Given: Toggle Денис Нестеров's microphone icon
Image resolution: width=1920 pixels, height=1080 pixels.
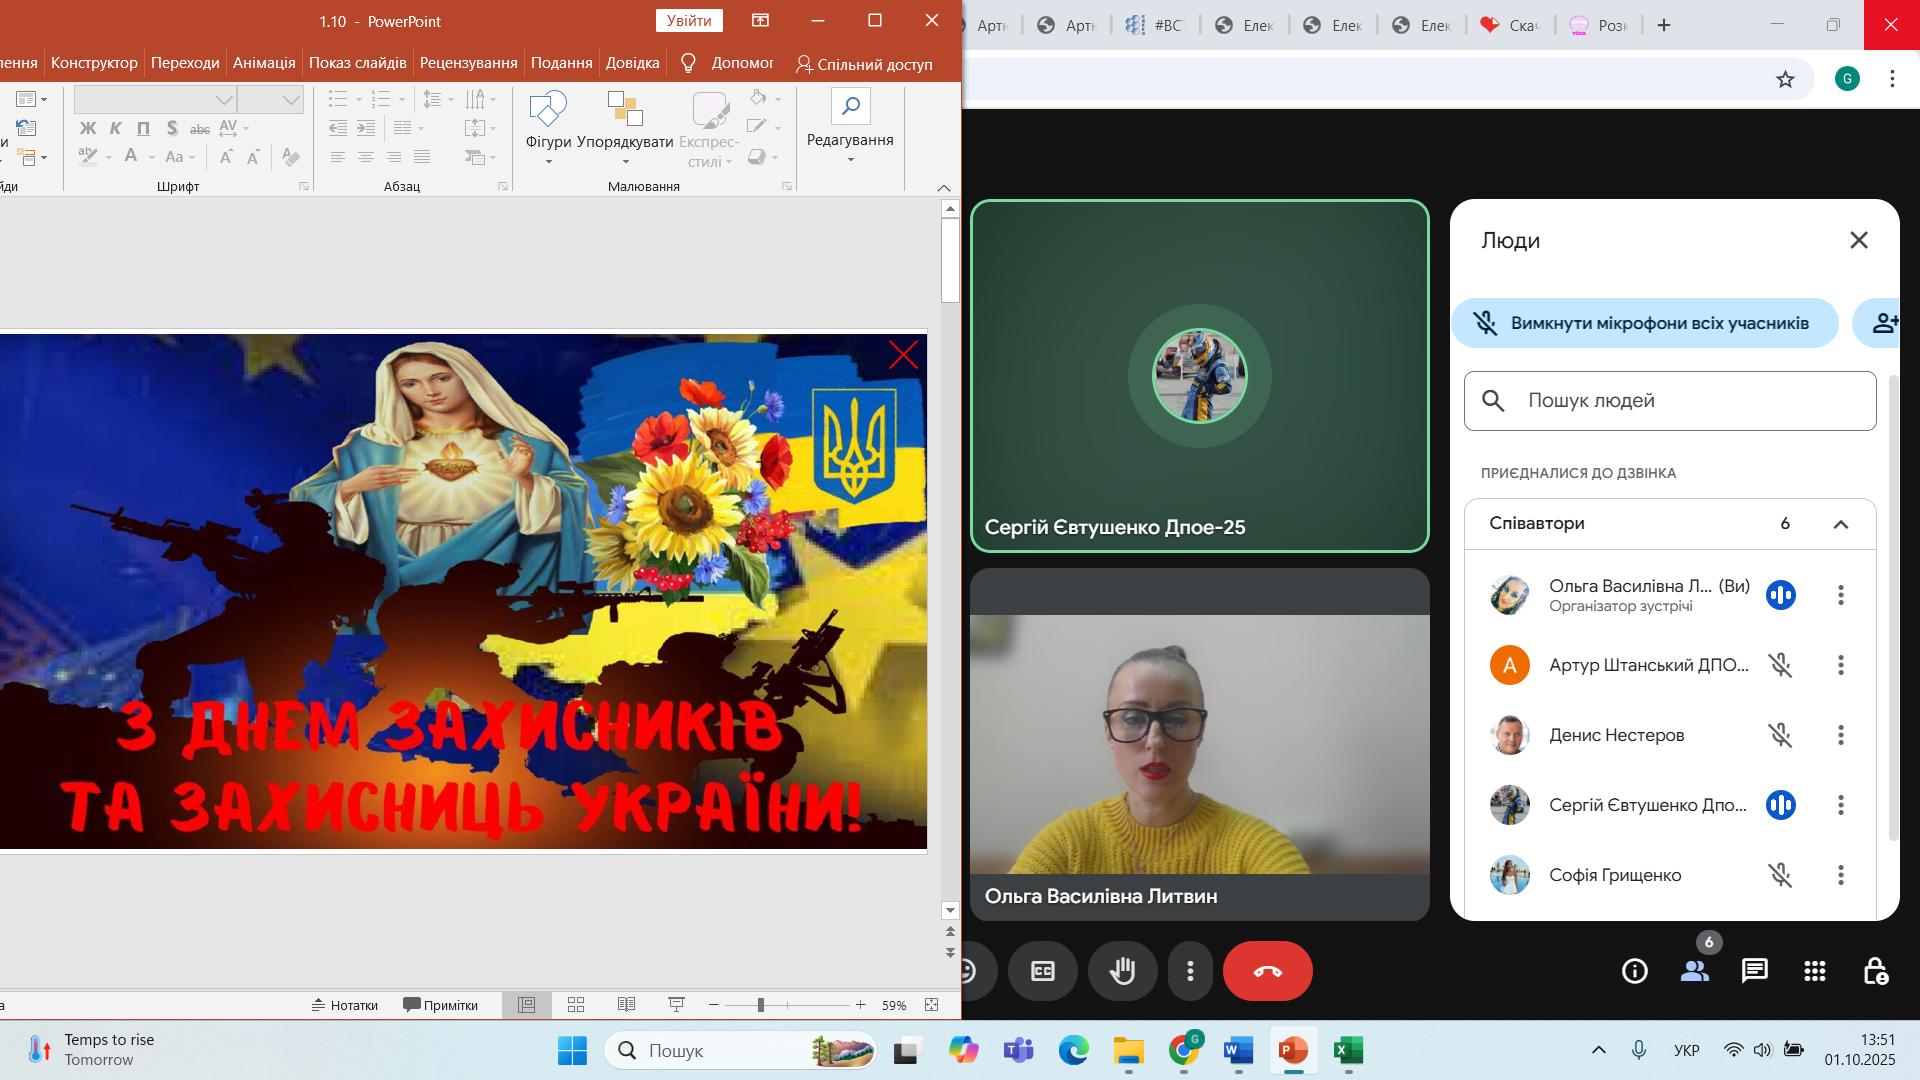Looking at the screenshot, I should point(1780,735).
